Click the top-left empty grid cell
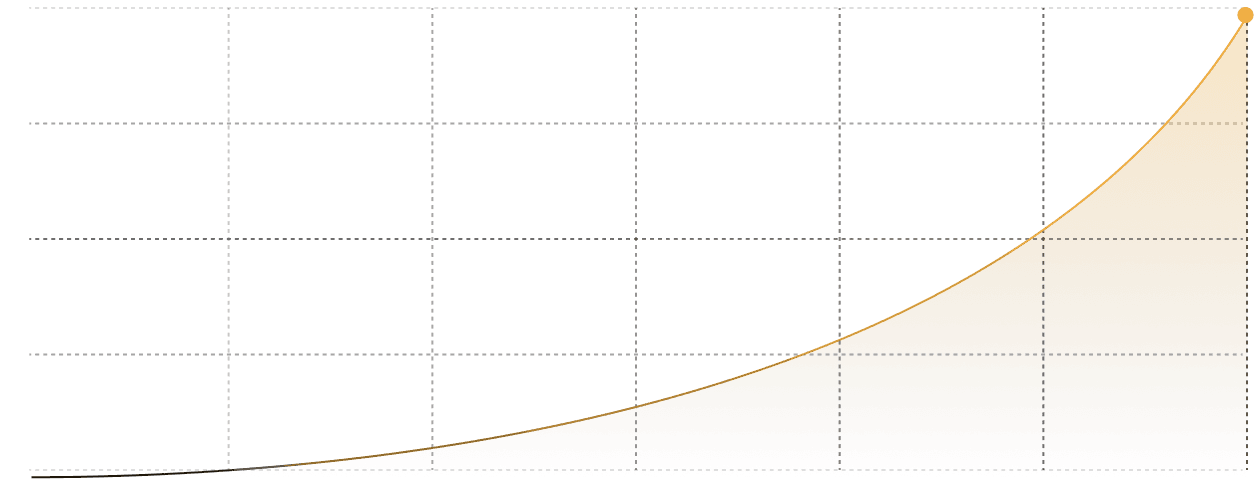This screenshot has width=1254, height=479. click(x=130, y=66)
